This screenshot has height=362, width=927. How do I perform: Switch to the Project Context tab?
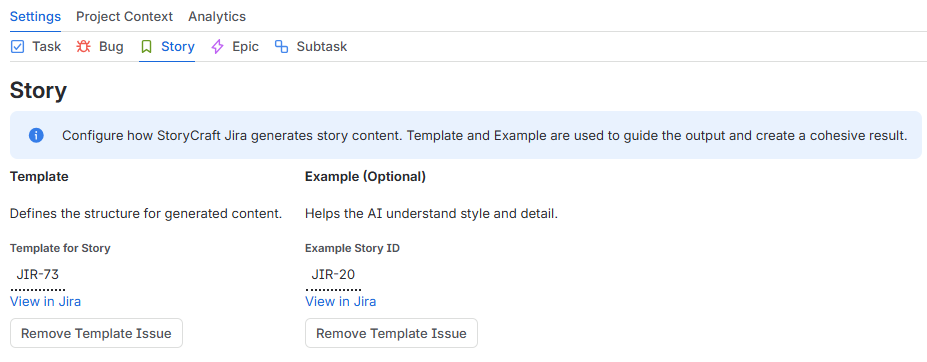coord(124,17)
